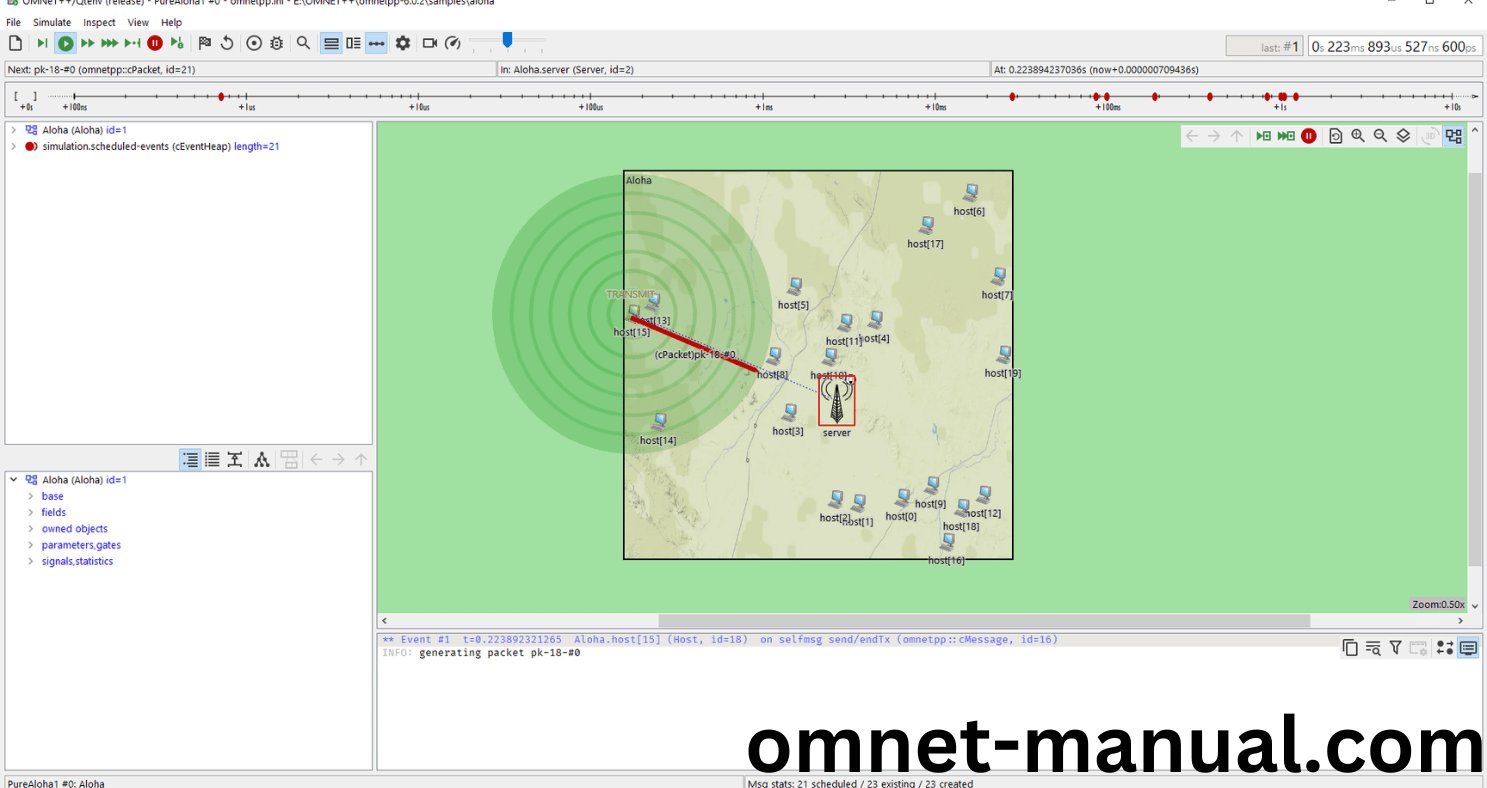Zoom in on the network canvas
Image resolution: width=1487 pixels, height=788 pixels.
pyautogui.click(x=1358, y=136)
